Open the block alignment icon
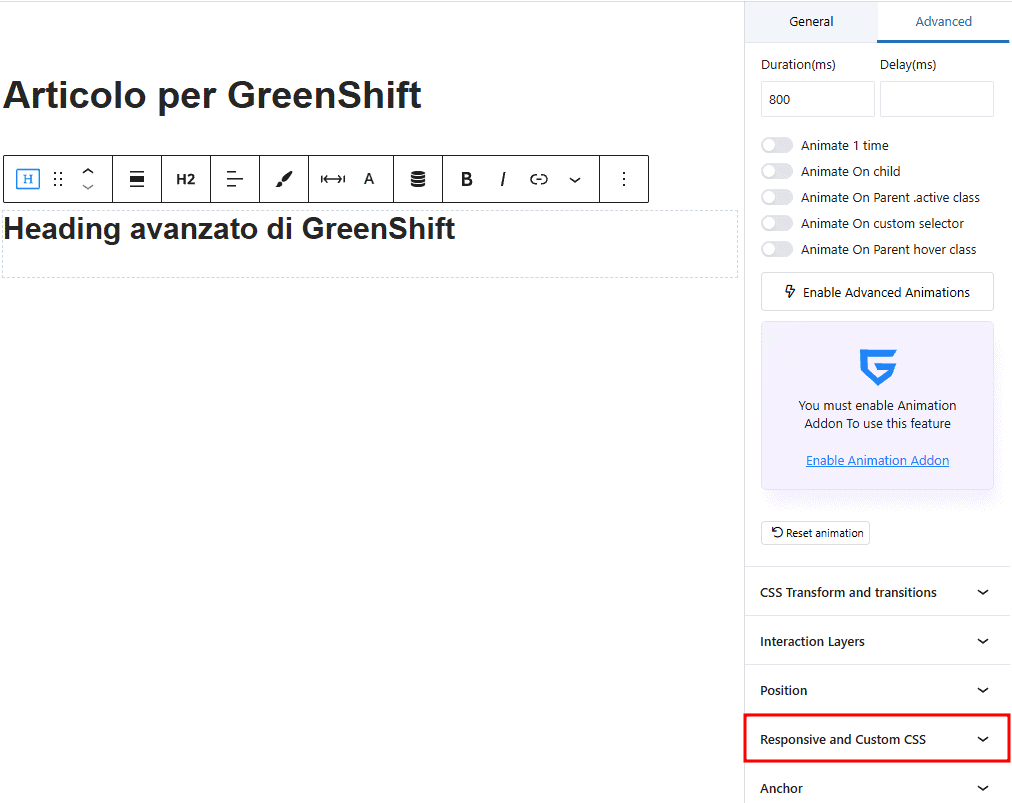This screenshot has height=803, width=1012. tap(137, 179)
